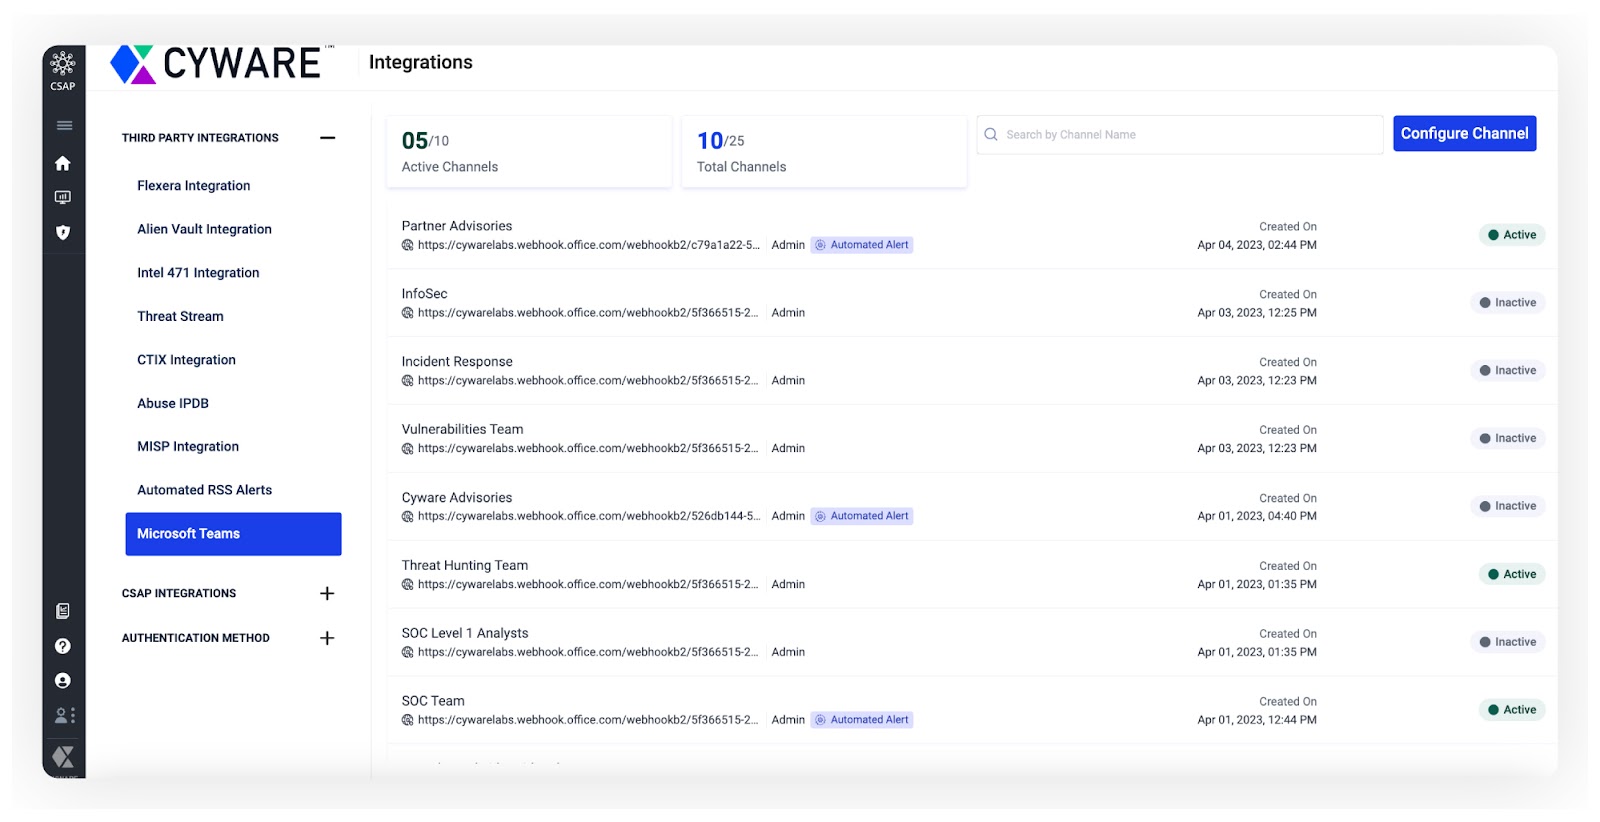Toggle Active status of Threat Hunting Team
The height and width of the screenshot is (822, 1600).
pos(1512,574)
